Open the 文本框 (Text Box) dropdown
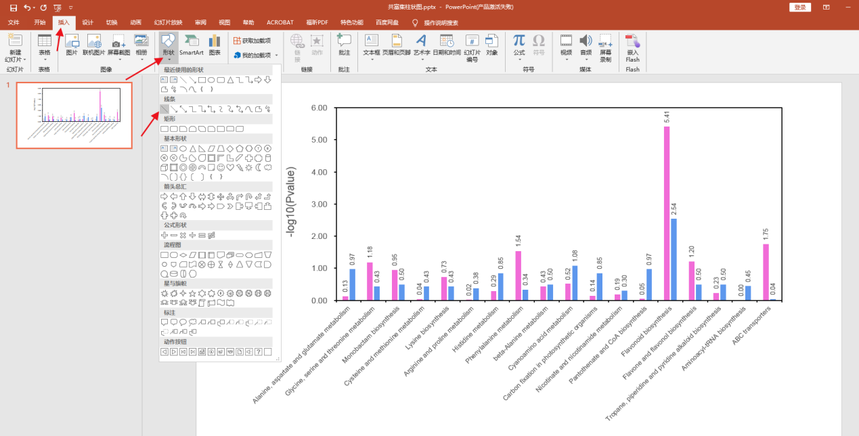Image resolution: width=859 pixels, height=436 pixels. coord(372,47)
